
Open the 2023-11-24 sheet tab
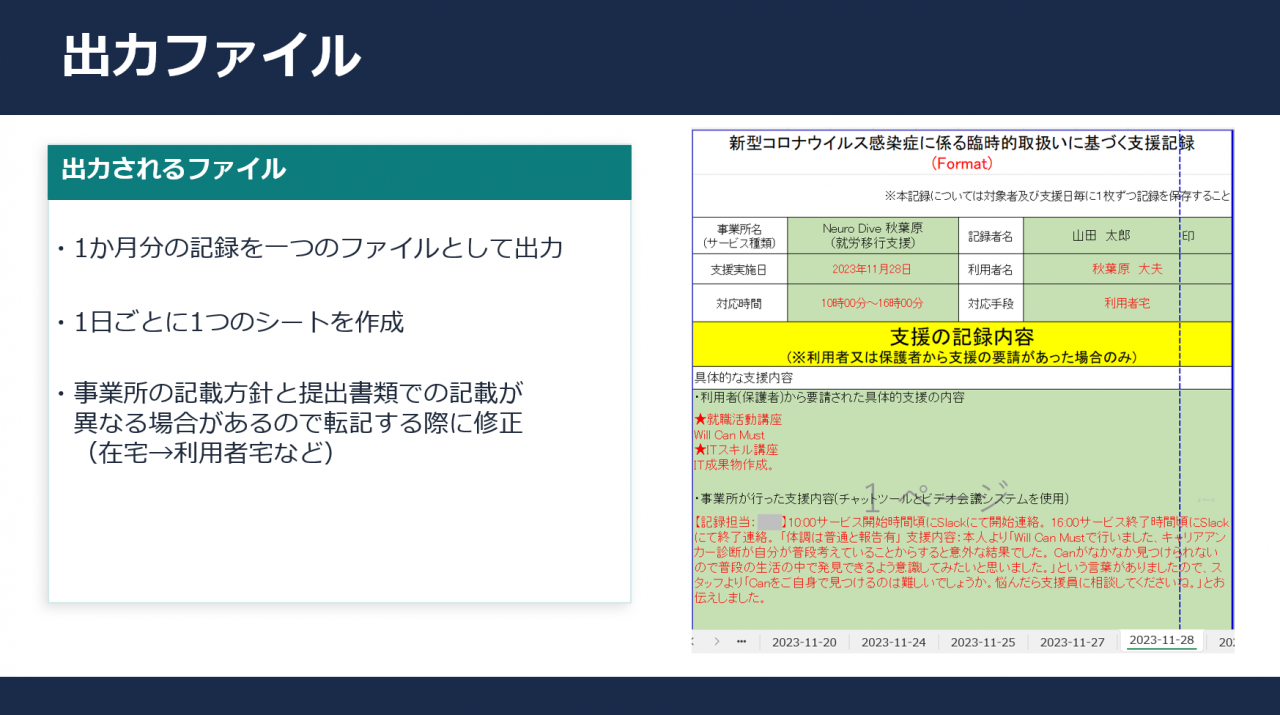[893, 642]
